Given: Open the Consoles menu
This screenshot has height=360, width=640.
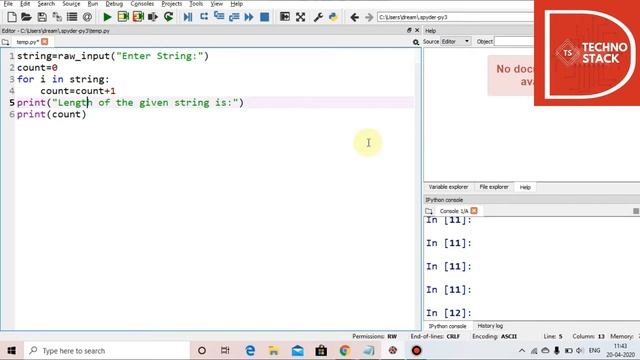Looking at the screenshot, I should [x=142, y=4].
